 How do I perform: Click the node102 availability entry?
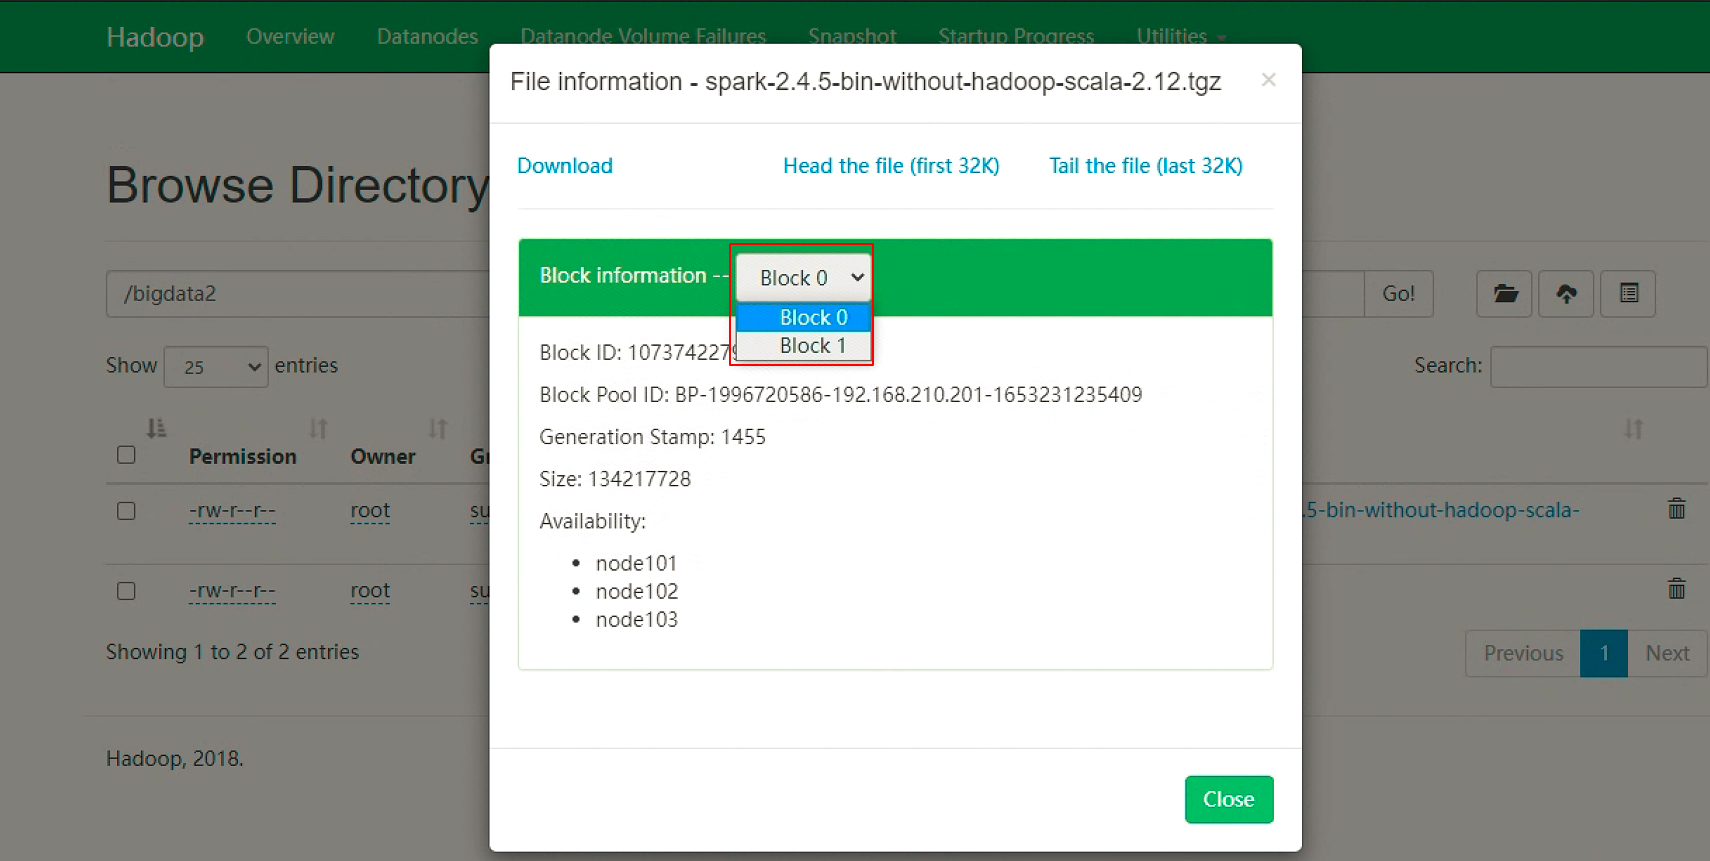(636, 592)
